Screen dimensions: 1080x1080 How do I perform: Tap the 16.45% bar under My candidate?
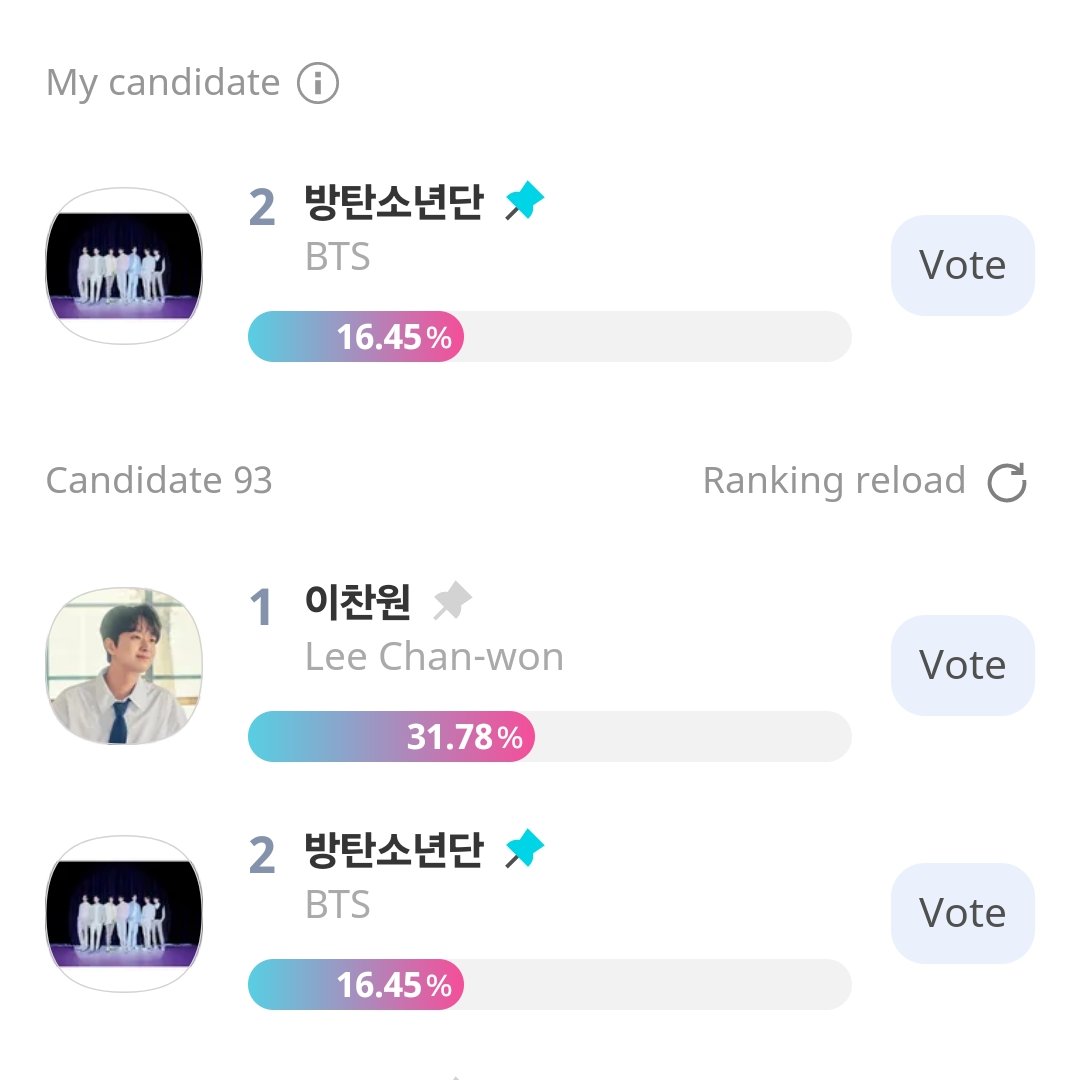tap(549, 337)
